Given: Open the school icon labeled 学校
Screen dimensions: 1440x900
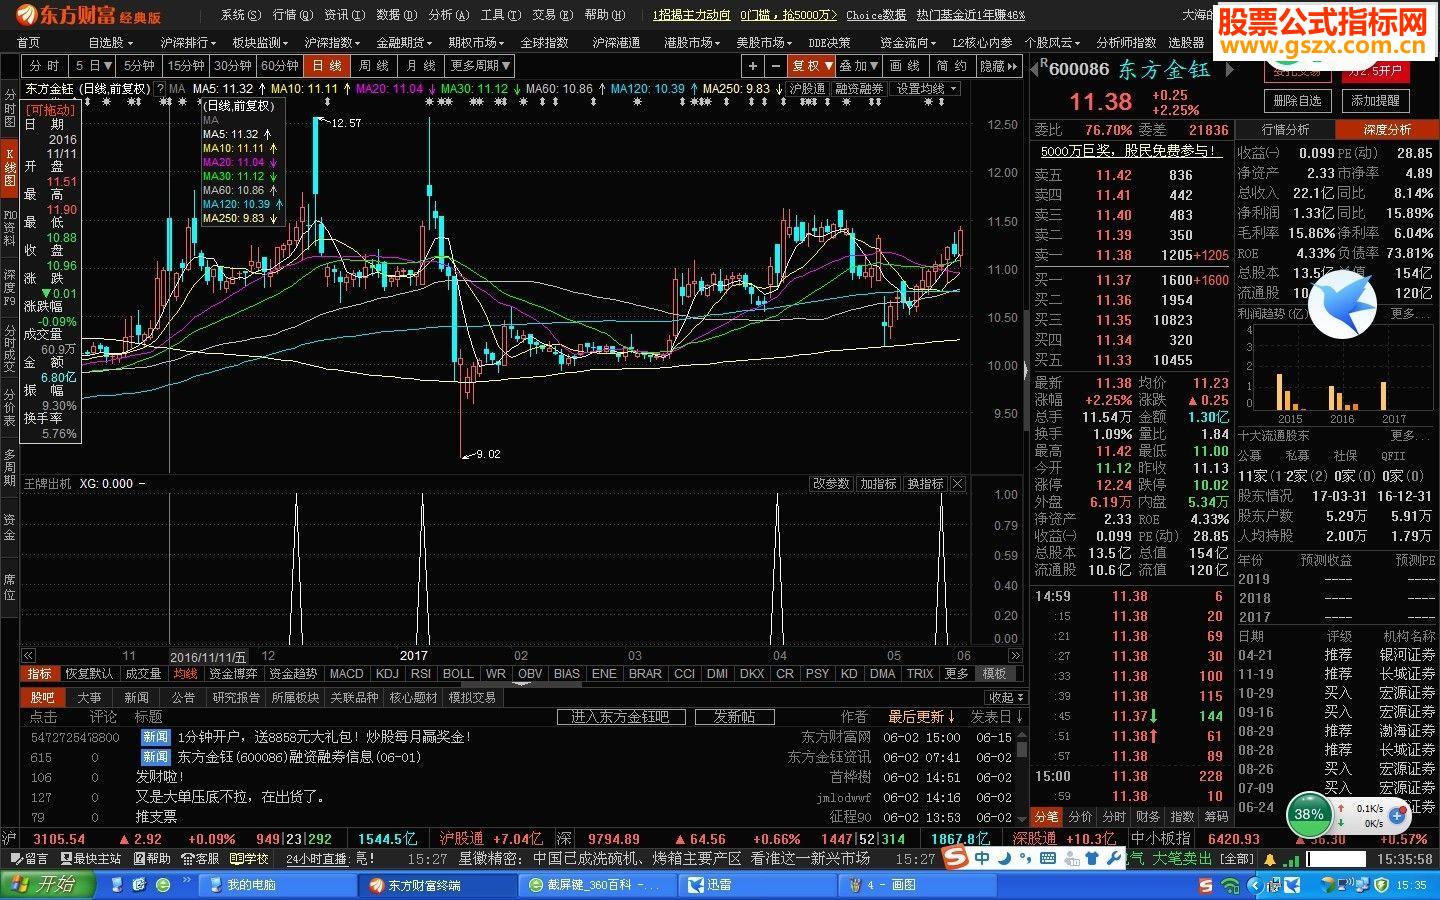Looking at the screenshot, I should (250, 858).
